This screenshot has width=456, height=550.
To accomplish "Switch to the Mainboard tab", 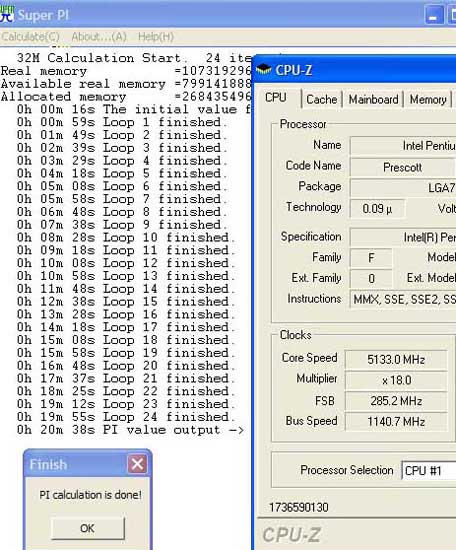I will pos(373,99).
